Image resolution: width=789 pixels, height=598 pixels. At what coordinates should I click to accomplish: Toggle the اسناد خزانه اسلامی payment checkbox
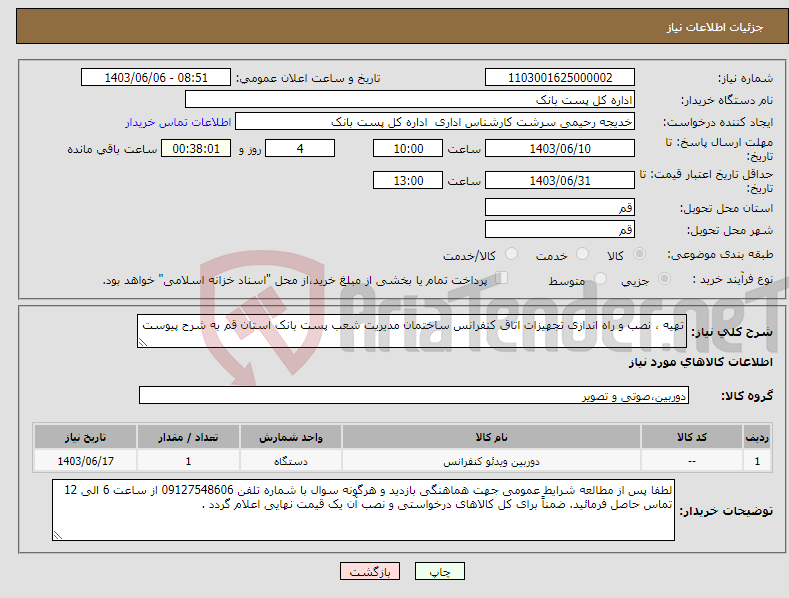(x=501, y=277)
